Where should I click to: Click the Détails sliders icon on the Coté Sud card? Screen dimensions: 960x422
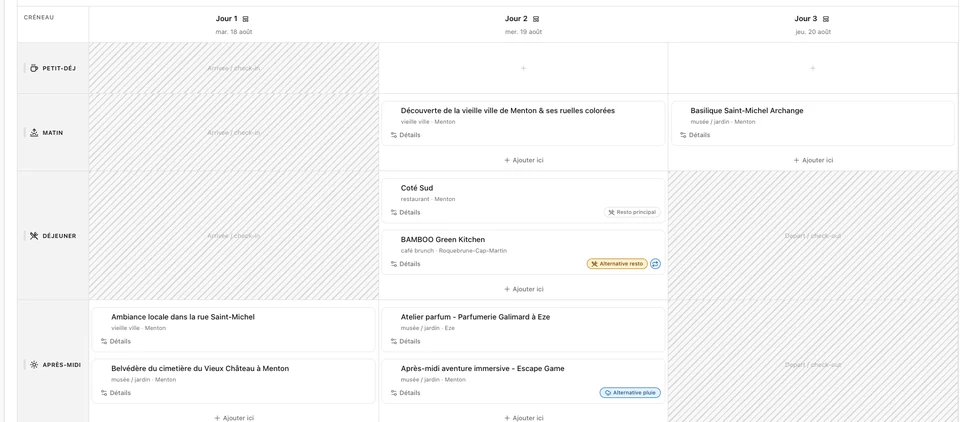click(394, 213)
